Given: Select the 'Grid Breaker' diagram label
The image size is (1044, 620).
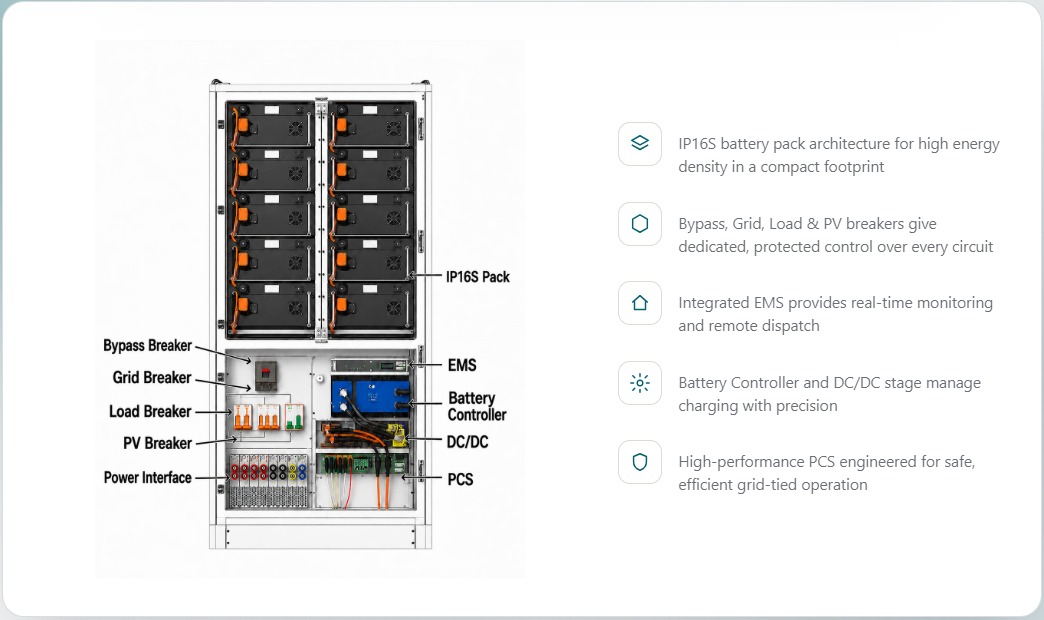Looking at the screenshot, I should pos(152,378).
